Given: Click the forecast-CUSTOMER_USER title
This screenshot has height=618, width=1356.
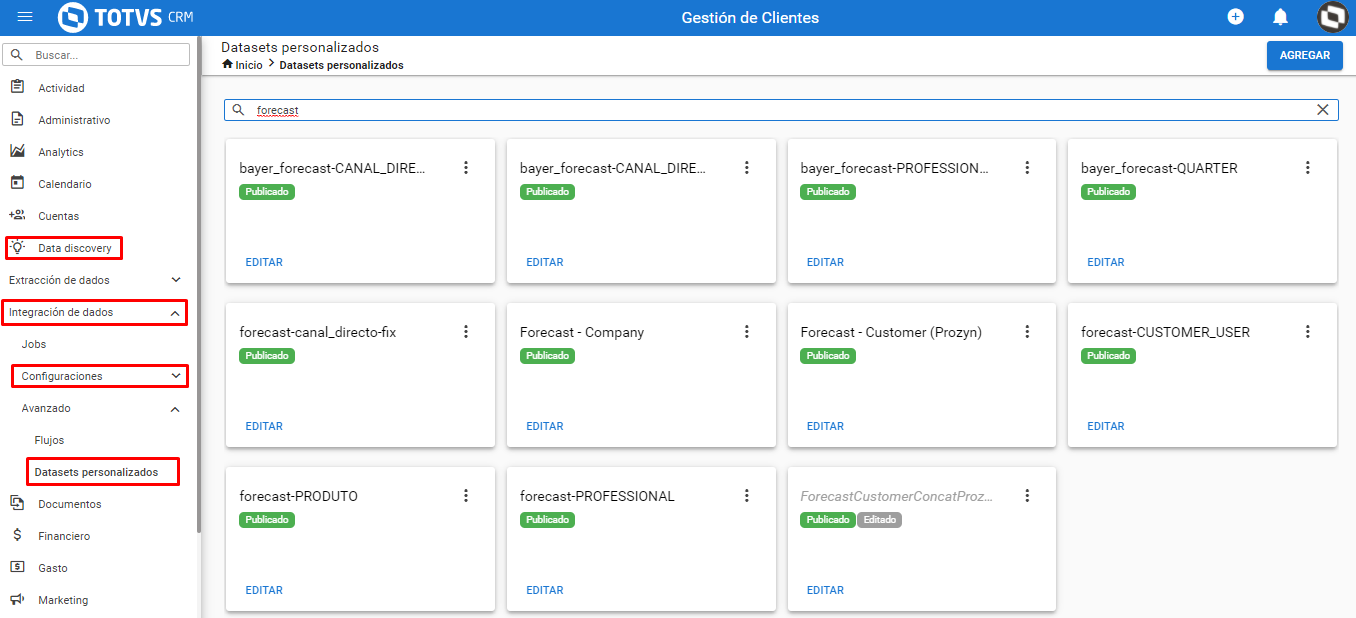Looking at the screenshot, I should tap(1165, 332).
